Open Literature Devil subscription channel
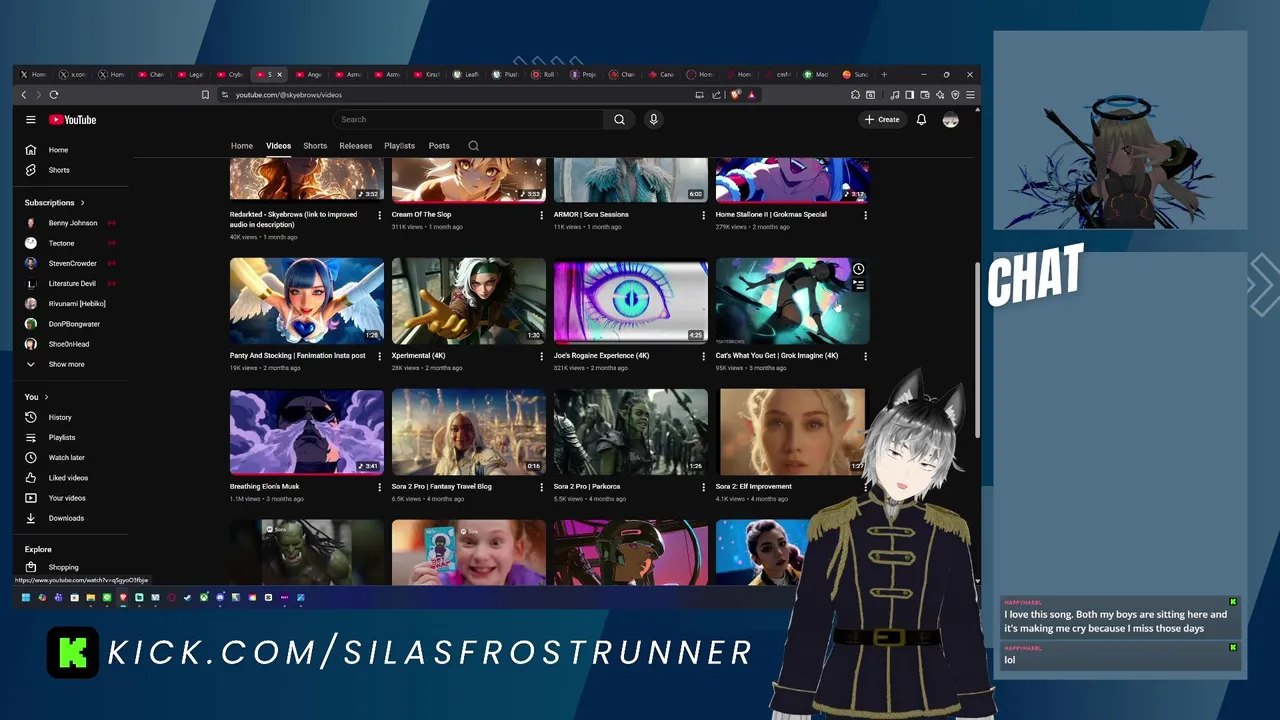The image size is (1280, 720). (72, 283)
